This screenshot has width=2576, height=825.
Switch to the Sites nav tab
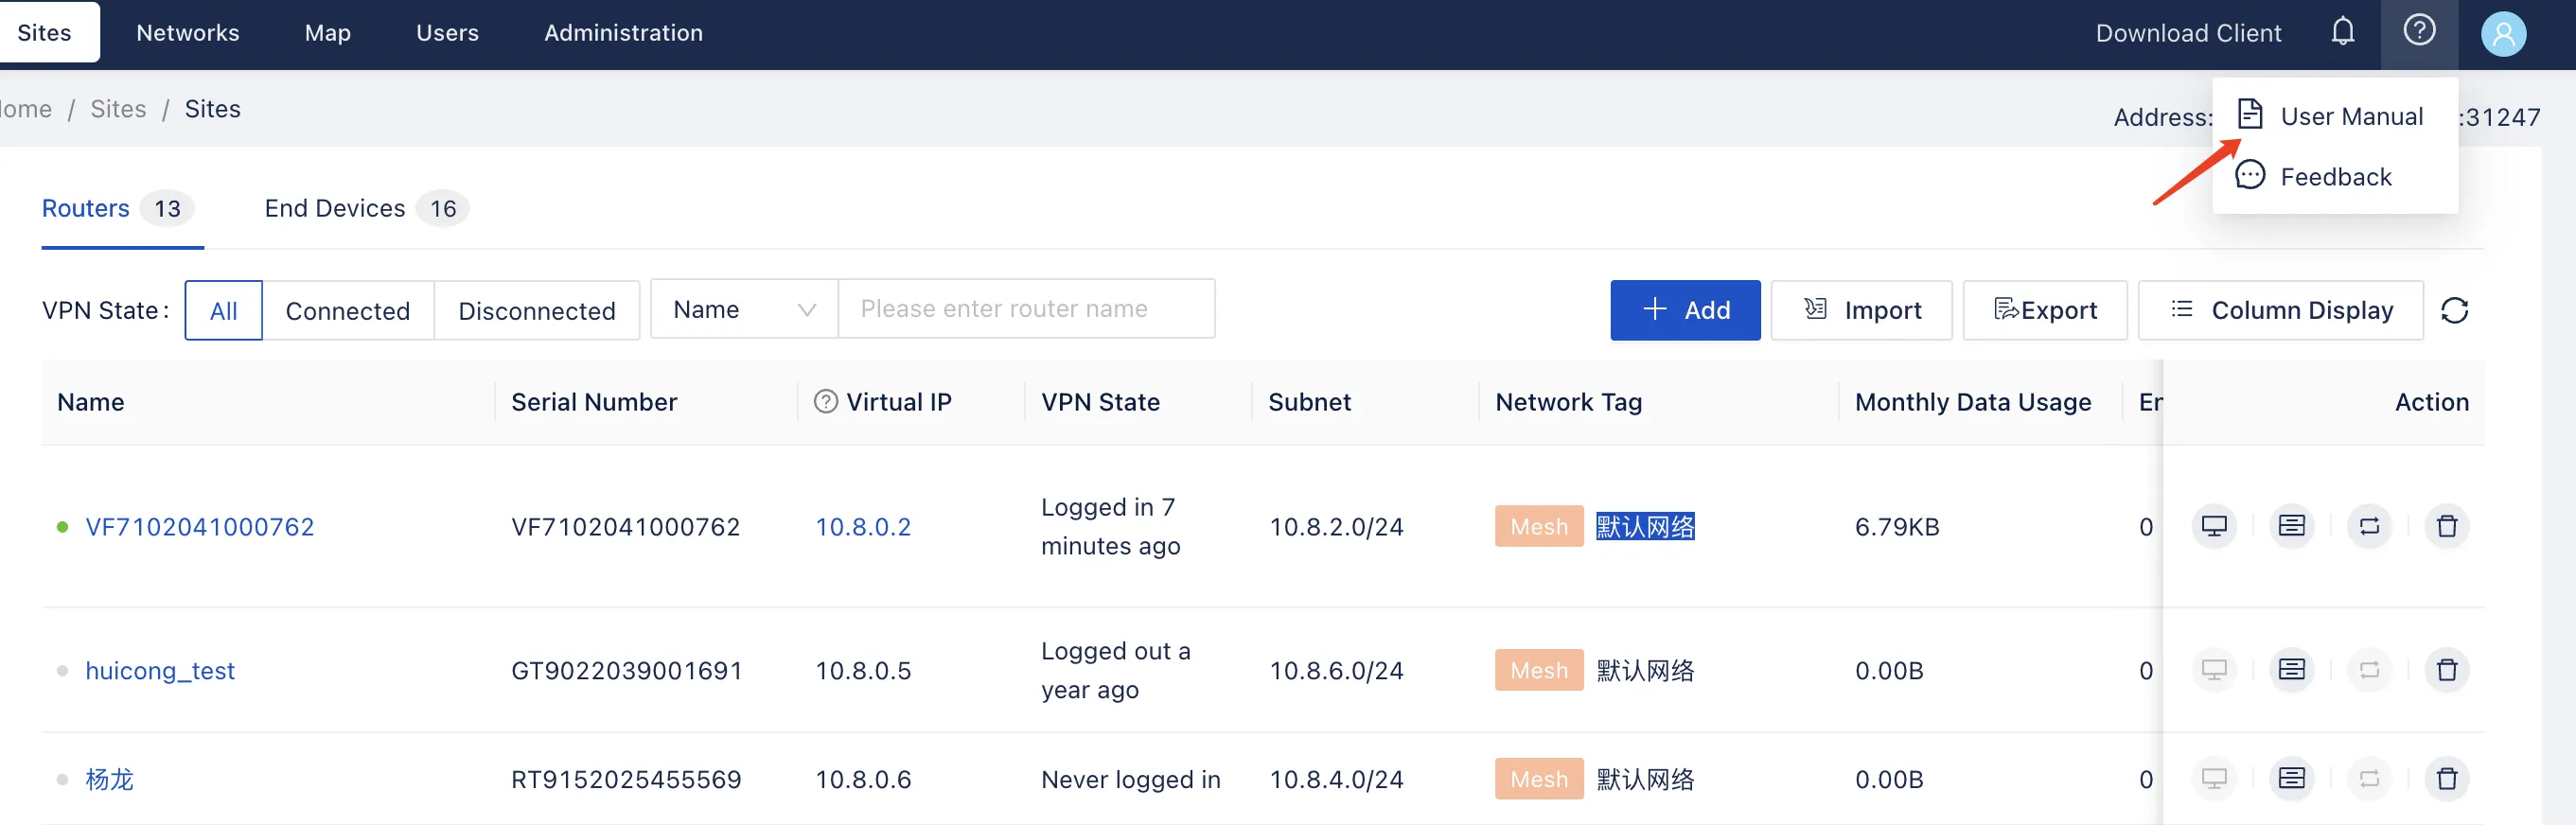click(45, 33)
